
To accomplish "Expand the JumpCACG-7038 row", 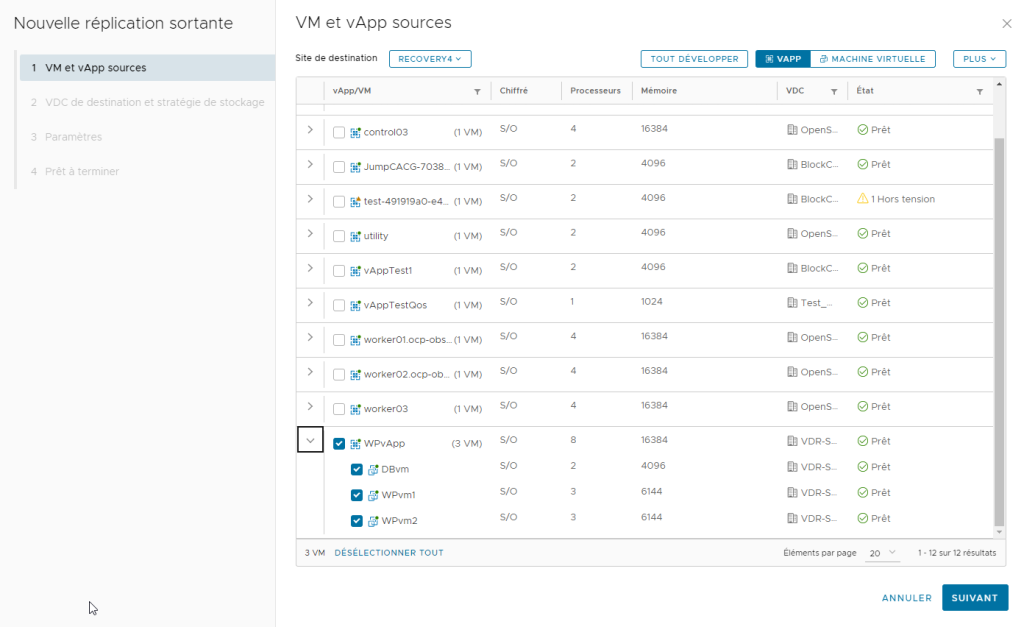I will coord(310,164).
